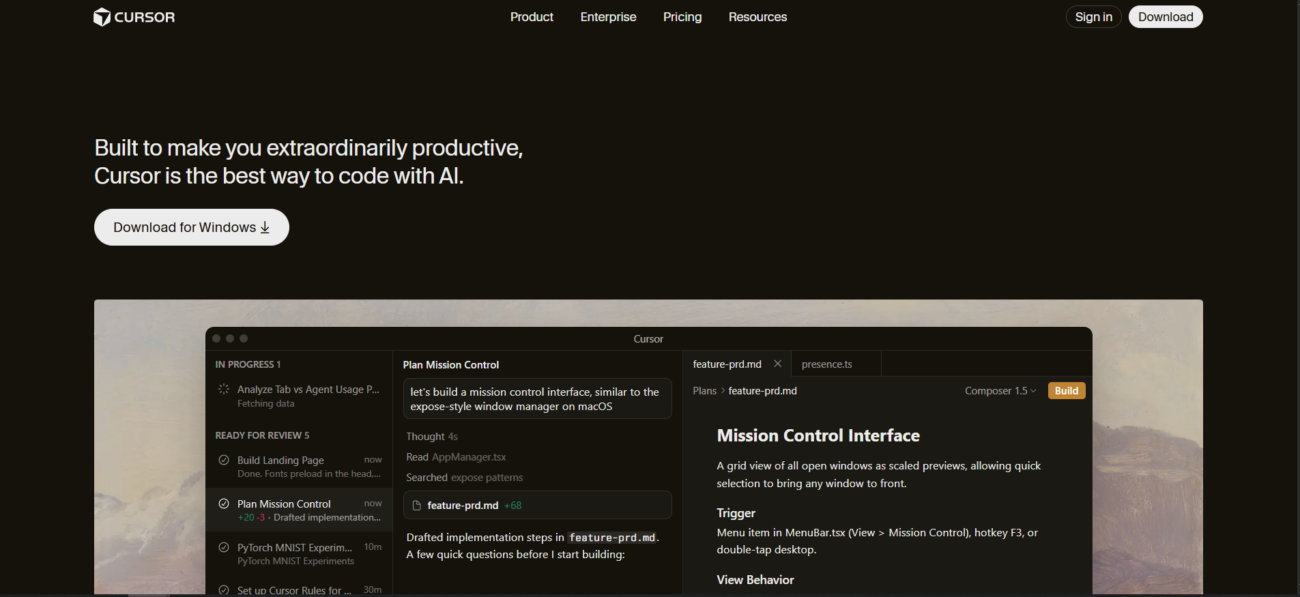Open the Resources menu

click(757, 17)
